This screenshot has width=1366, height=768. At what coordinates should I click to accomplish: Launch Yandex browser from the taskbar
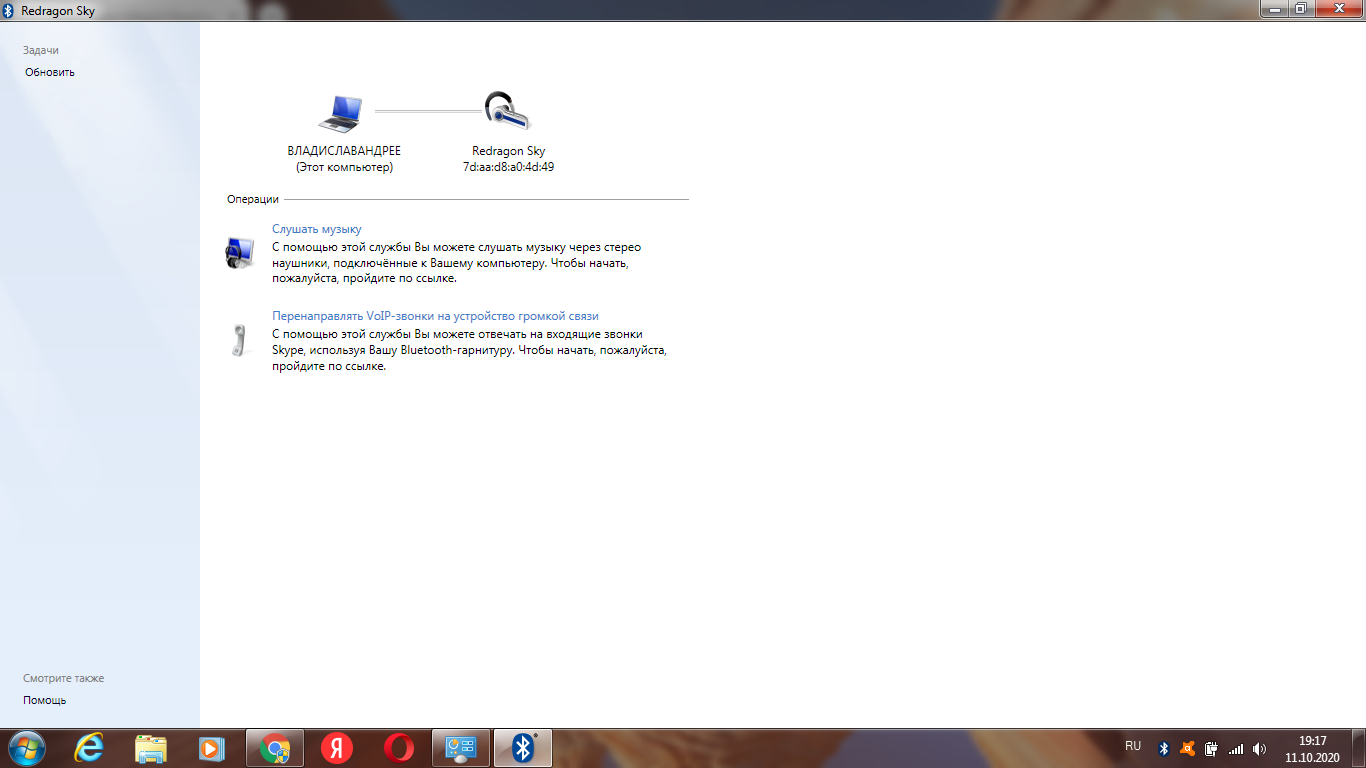point(337,748)
